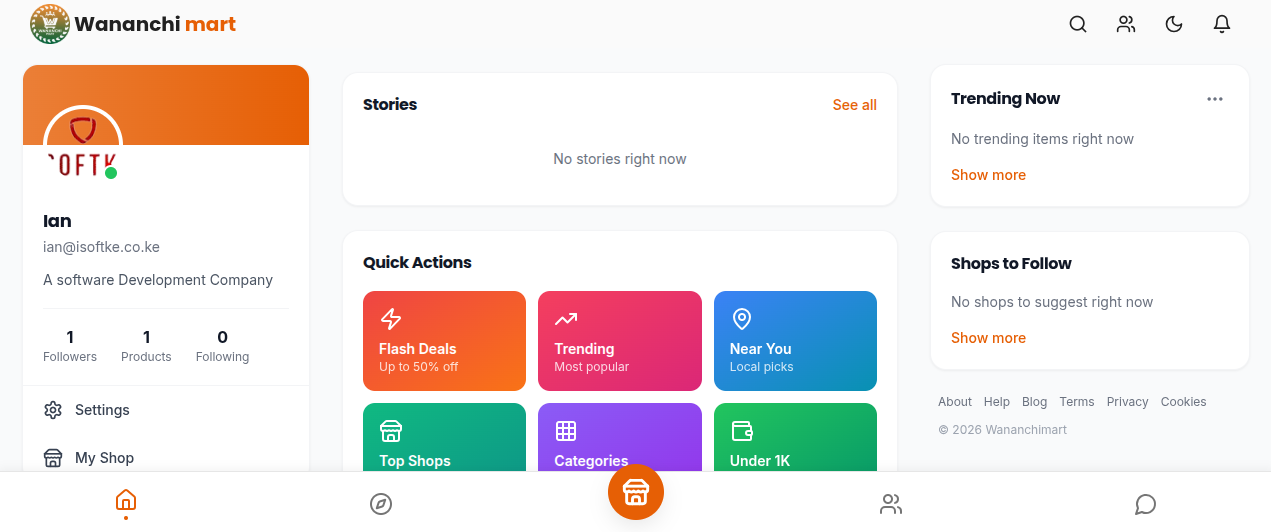The image size is (1271, 532).
Task: Open the community icon in bottom navigation
Action: (x=891, y=504)
